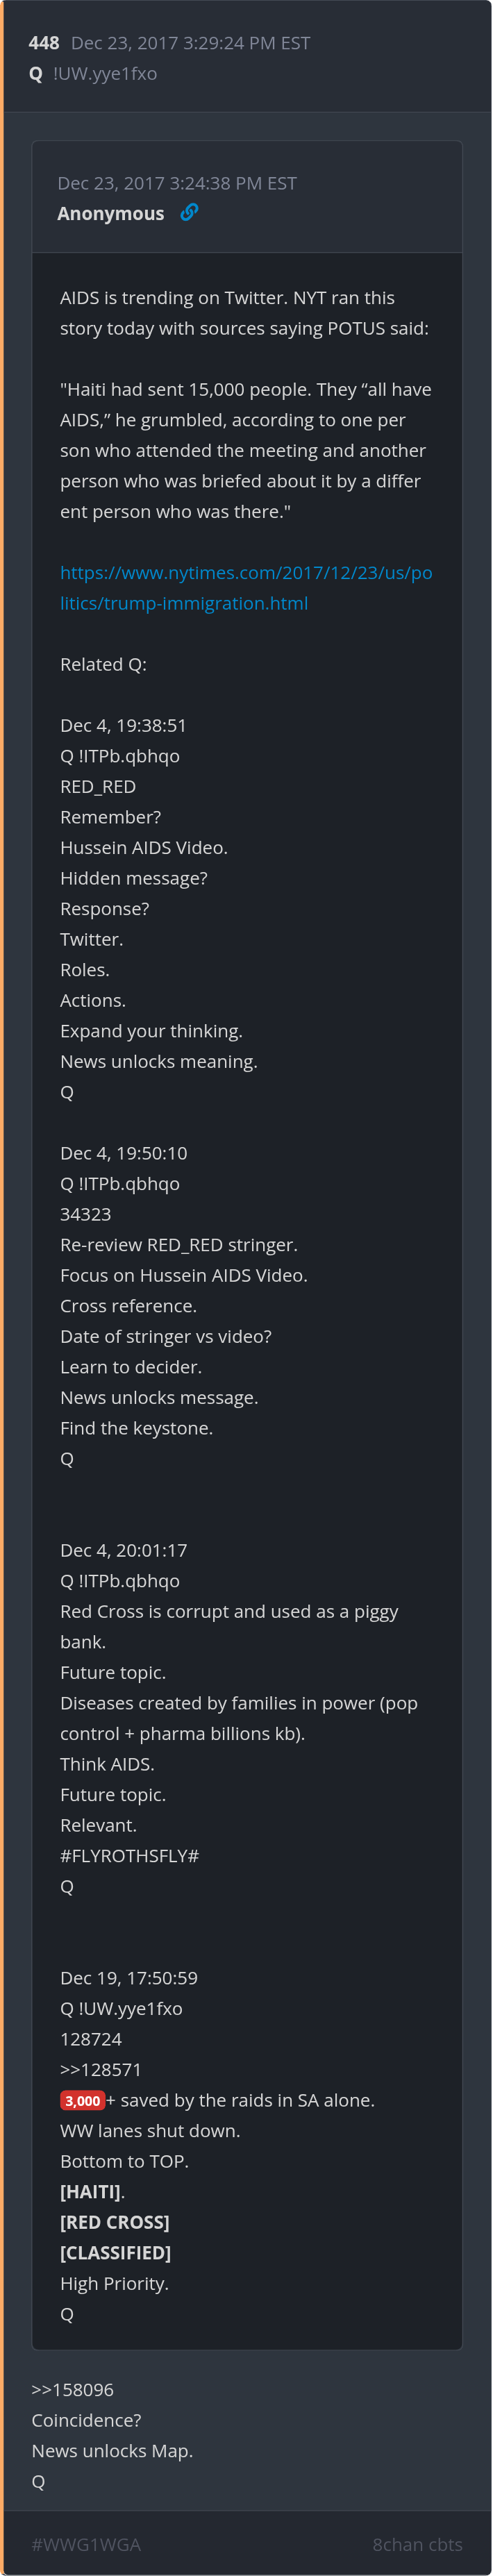Viewport: 493px width, 2576px height.
Task: Click the 128724 post number text
Action: click(90, 2038)
